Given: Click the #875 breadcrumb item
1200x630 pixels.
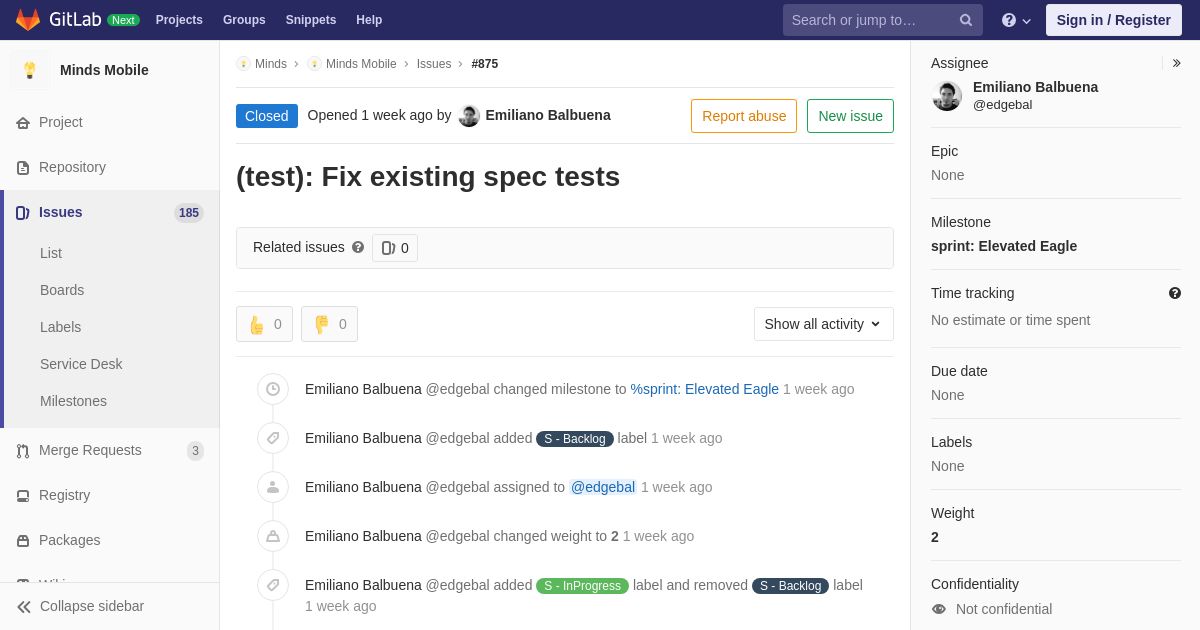Looking at the screenshot, I should 485,64.
